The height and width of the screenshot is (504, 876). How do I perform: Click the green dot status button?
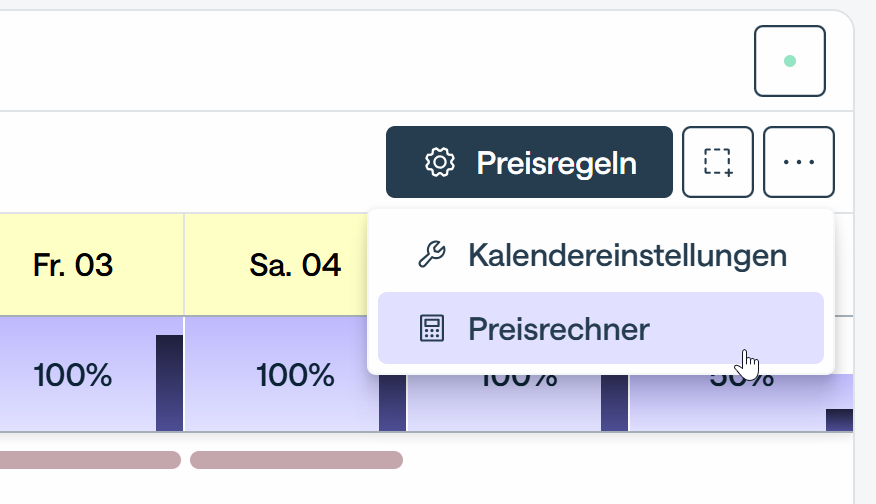pos(789,61)
